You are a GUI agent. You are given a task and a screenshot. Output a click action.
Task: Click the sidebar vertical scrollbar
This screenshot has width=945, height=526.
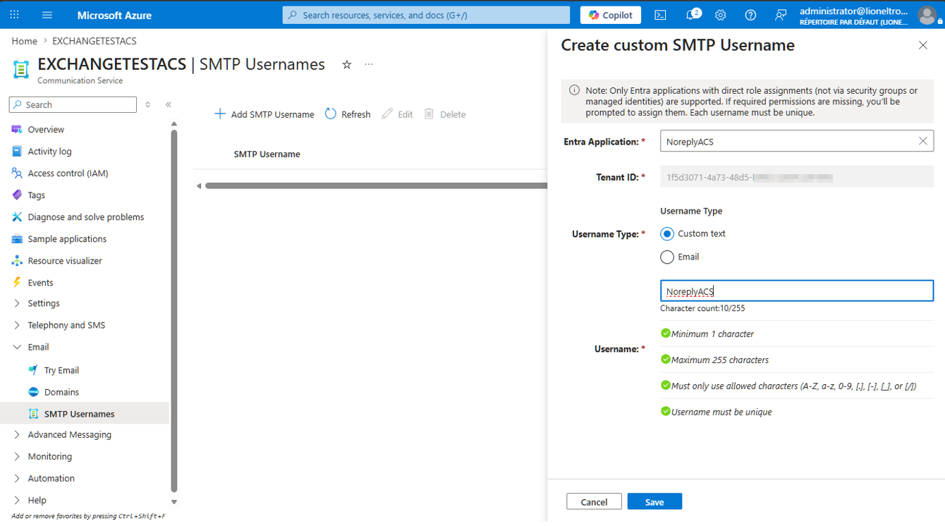pyautogui.click(x=174, y=310)
